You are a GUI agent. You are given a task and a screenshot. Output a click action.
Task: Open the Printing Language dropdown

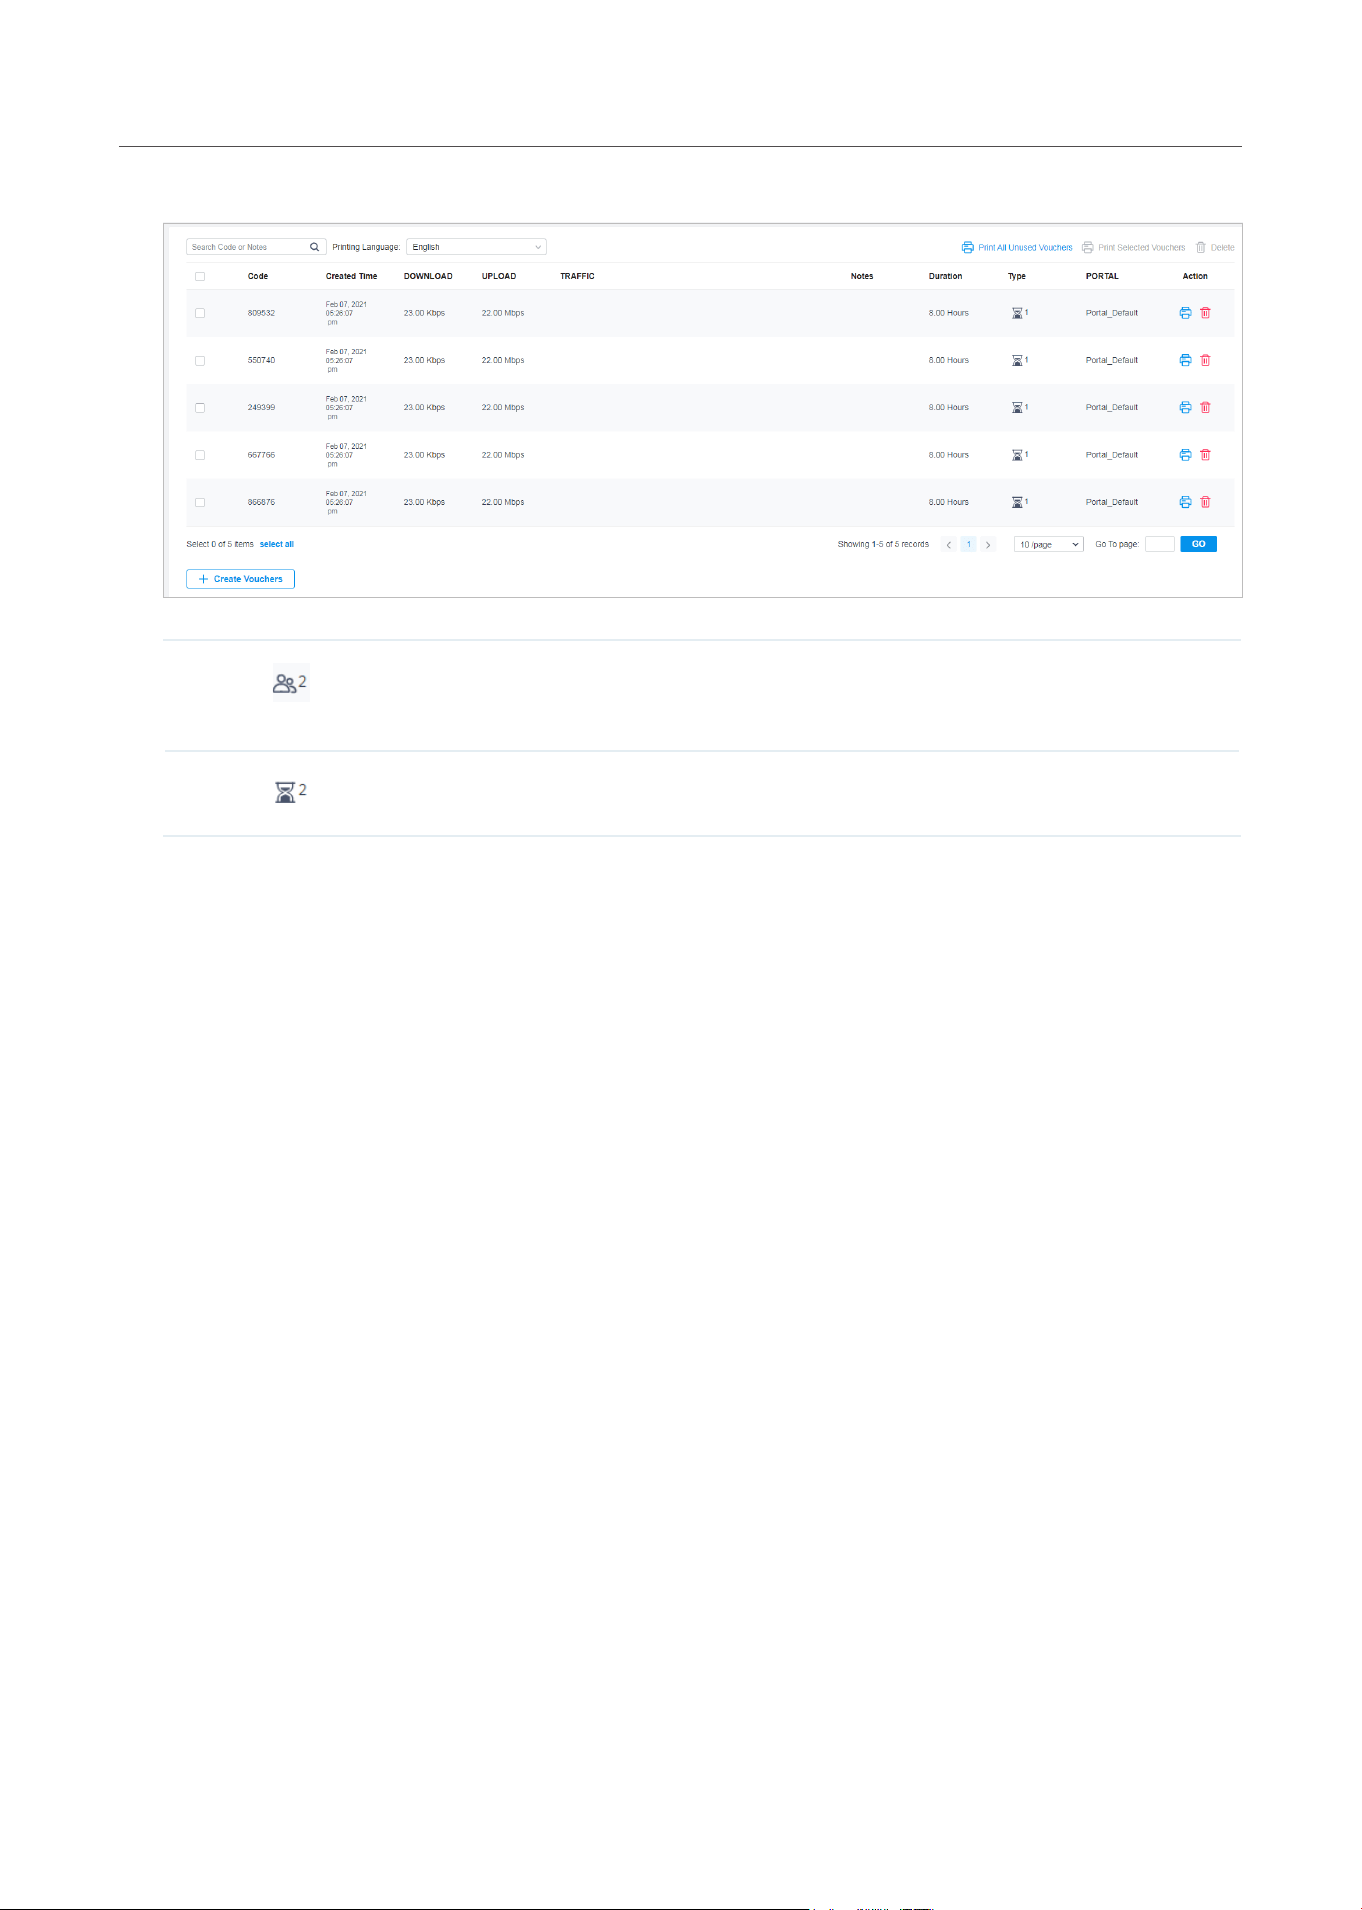476,247
